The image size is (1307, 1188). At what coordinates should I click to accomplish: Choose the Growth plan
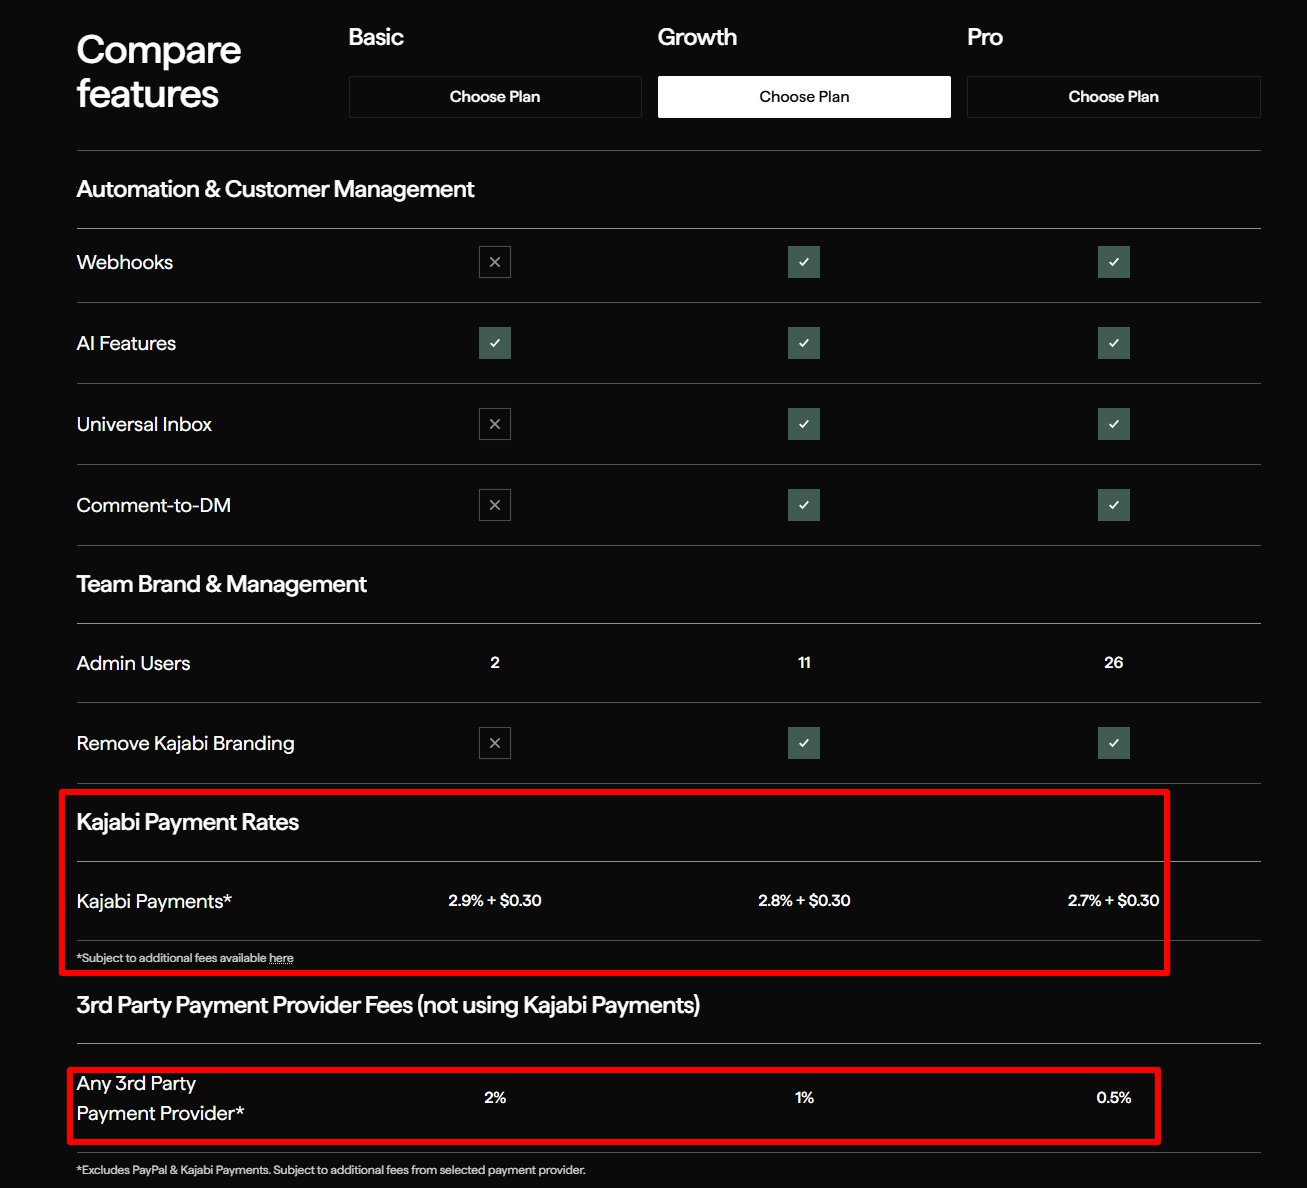[804, 97]
